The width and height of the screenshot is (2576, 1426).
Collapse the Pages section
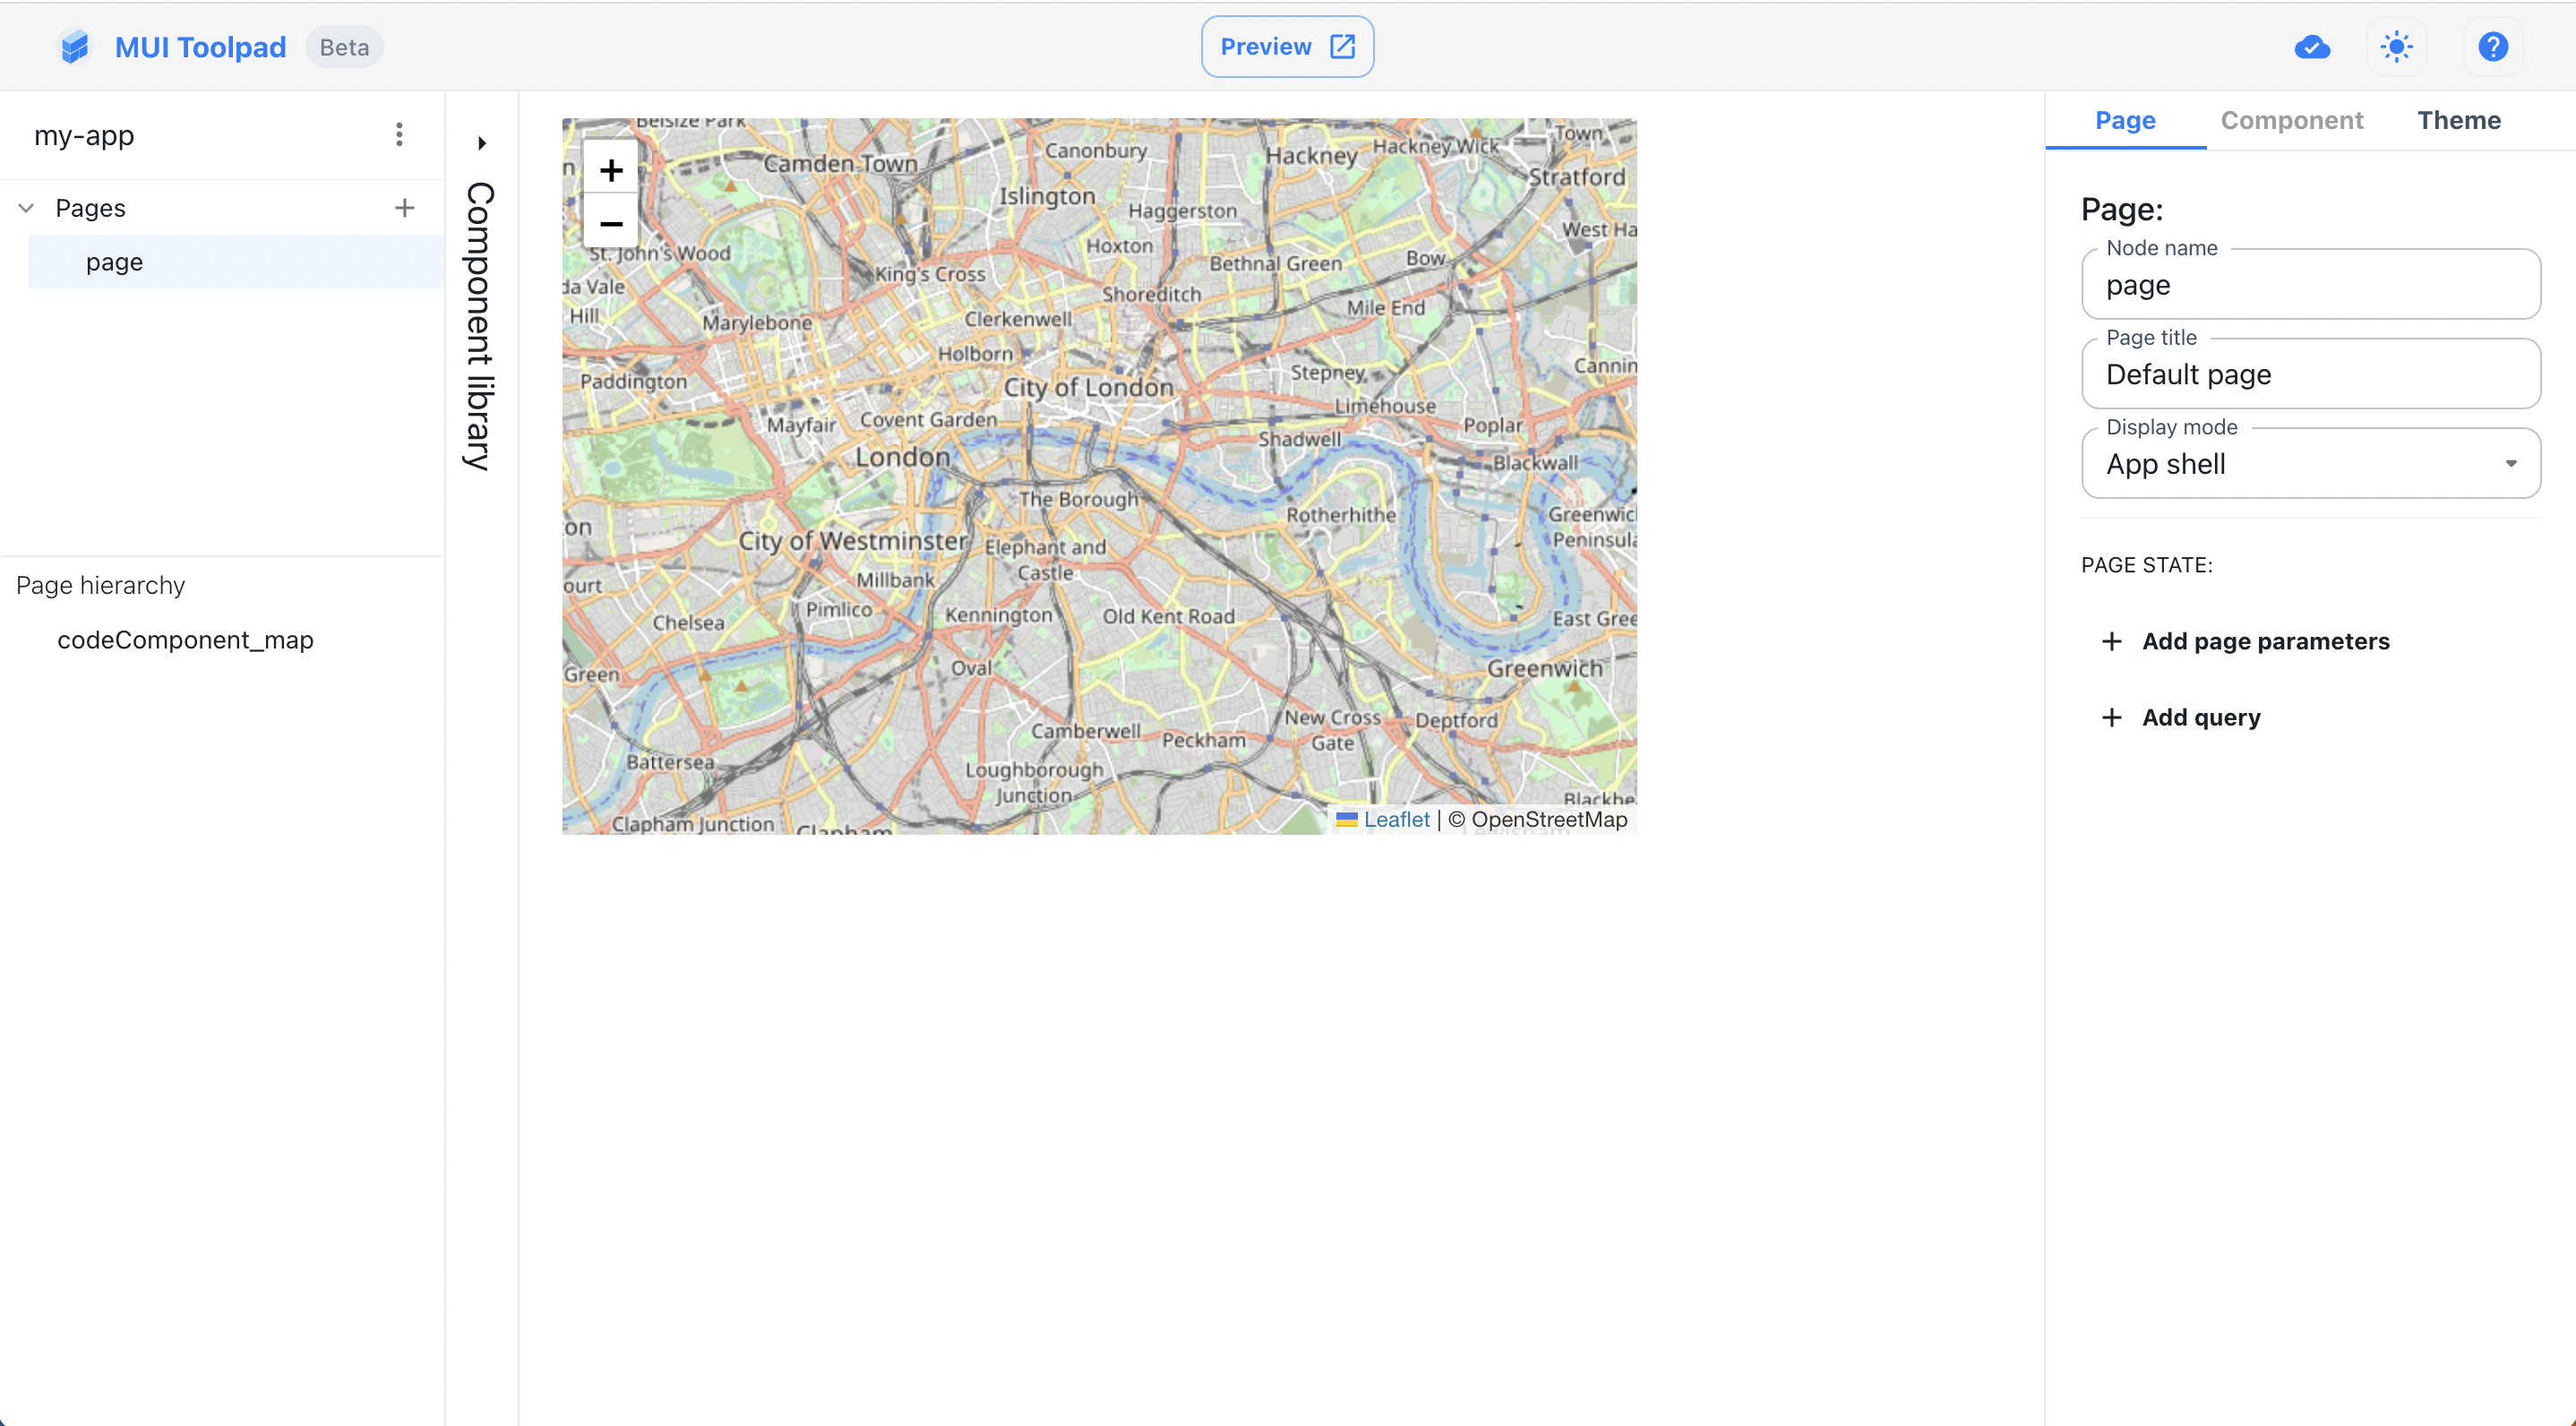[x=25, y=207]
